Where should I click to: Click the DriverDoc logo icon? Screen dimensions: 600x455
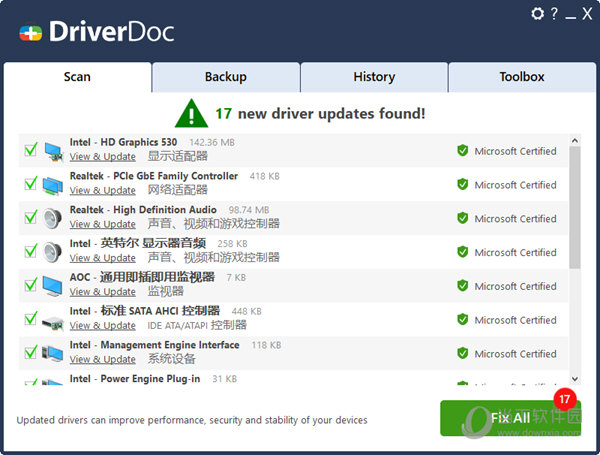pyautogui.click(x=31, y=33)
